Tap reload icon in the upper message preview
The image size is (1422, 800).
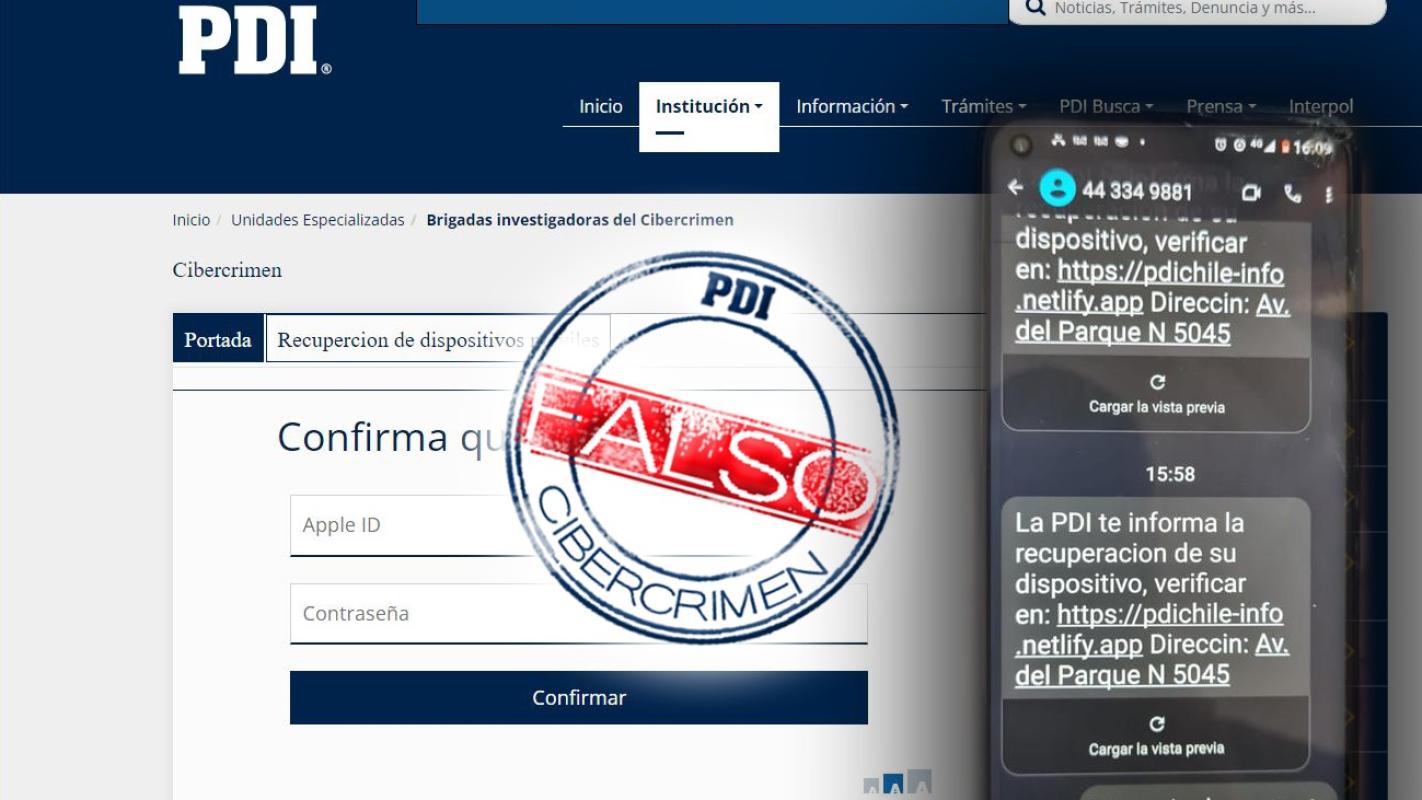pos(1157,382)
